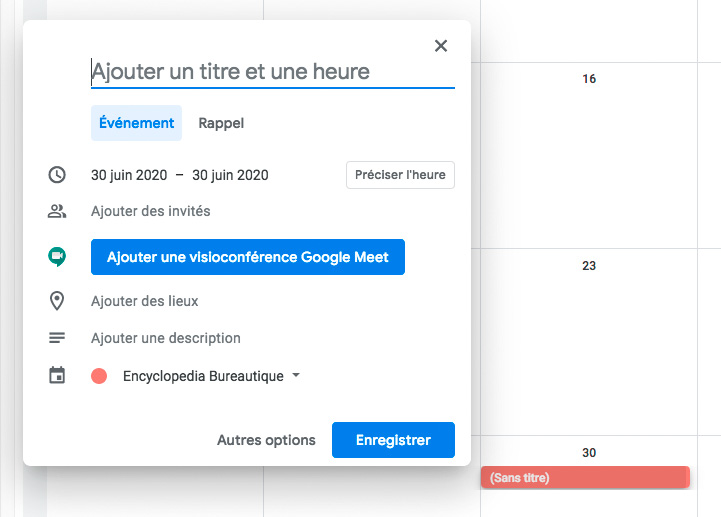Add a Google Meet video conference
The height and width of the screenshot is (517, 721).
pyautogui.click(x=248, y=257)
